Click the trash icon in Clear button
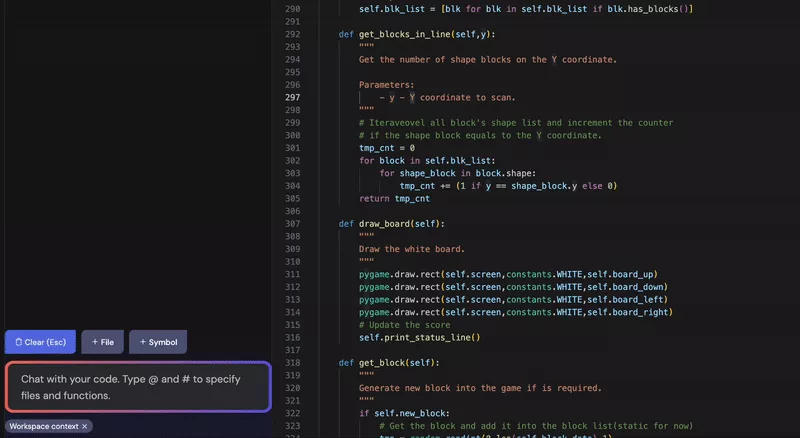This screenshot has width=800, height=438. pos(18,342)
